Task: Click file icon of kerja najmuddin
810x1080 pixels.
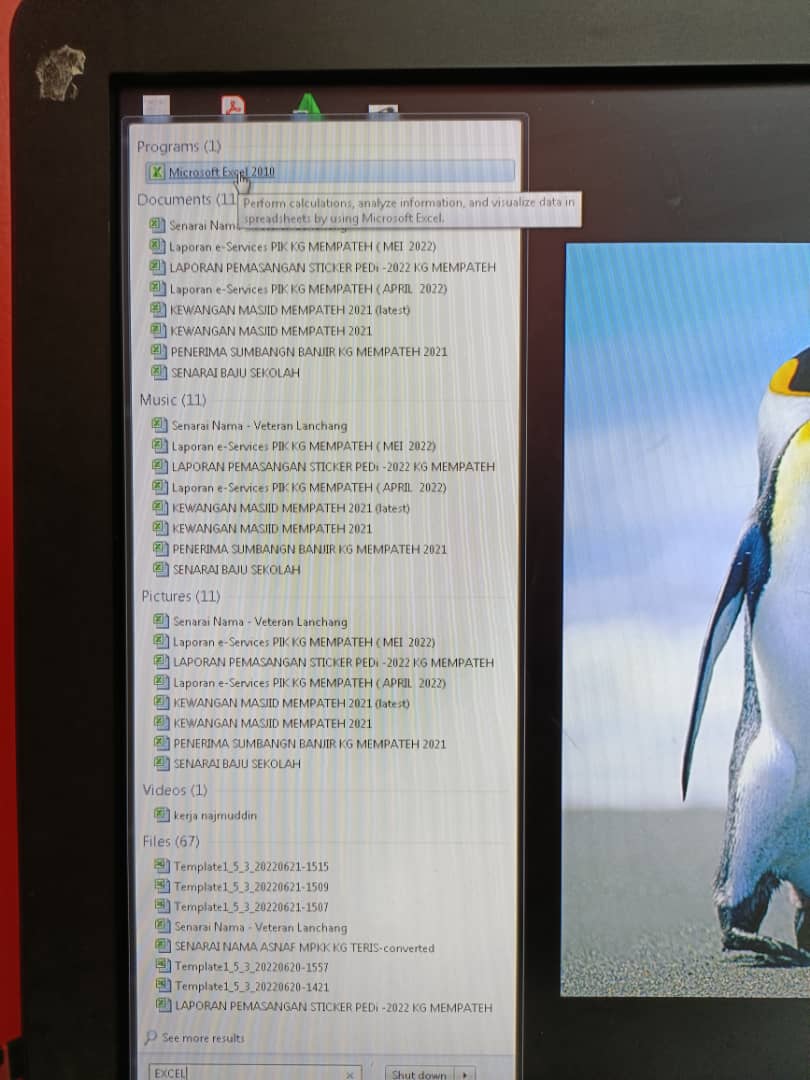Action: coord(161,815)
